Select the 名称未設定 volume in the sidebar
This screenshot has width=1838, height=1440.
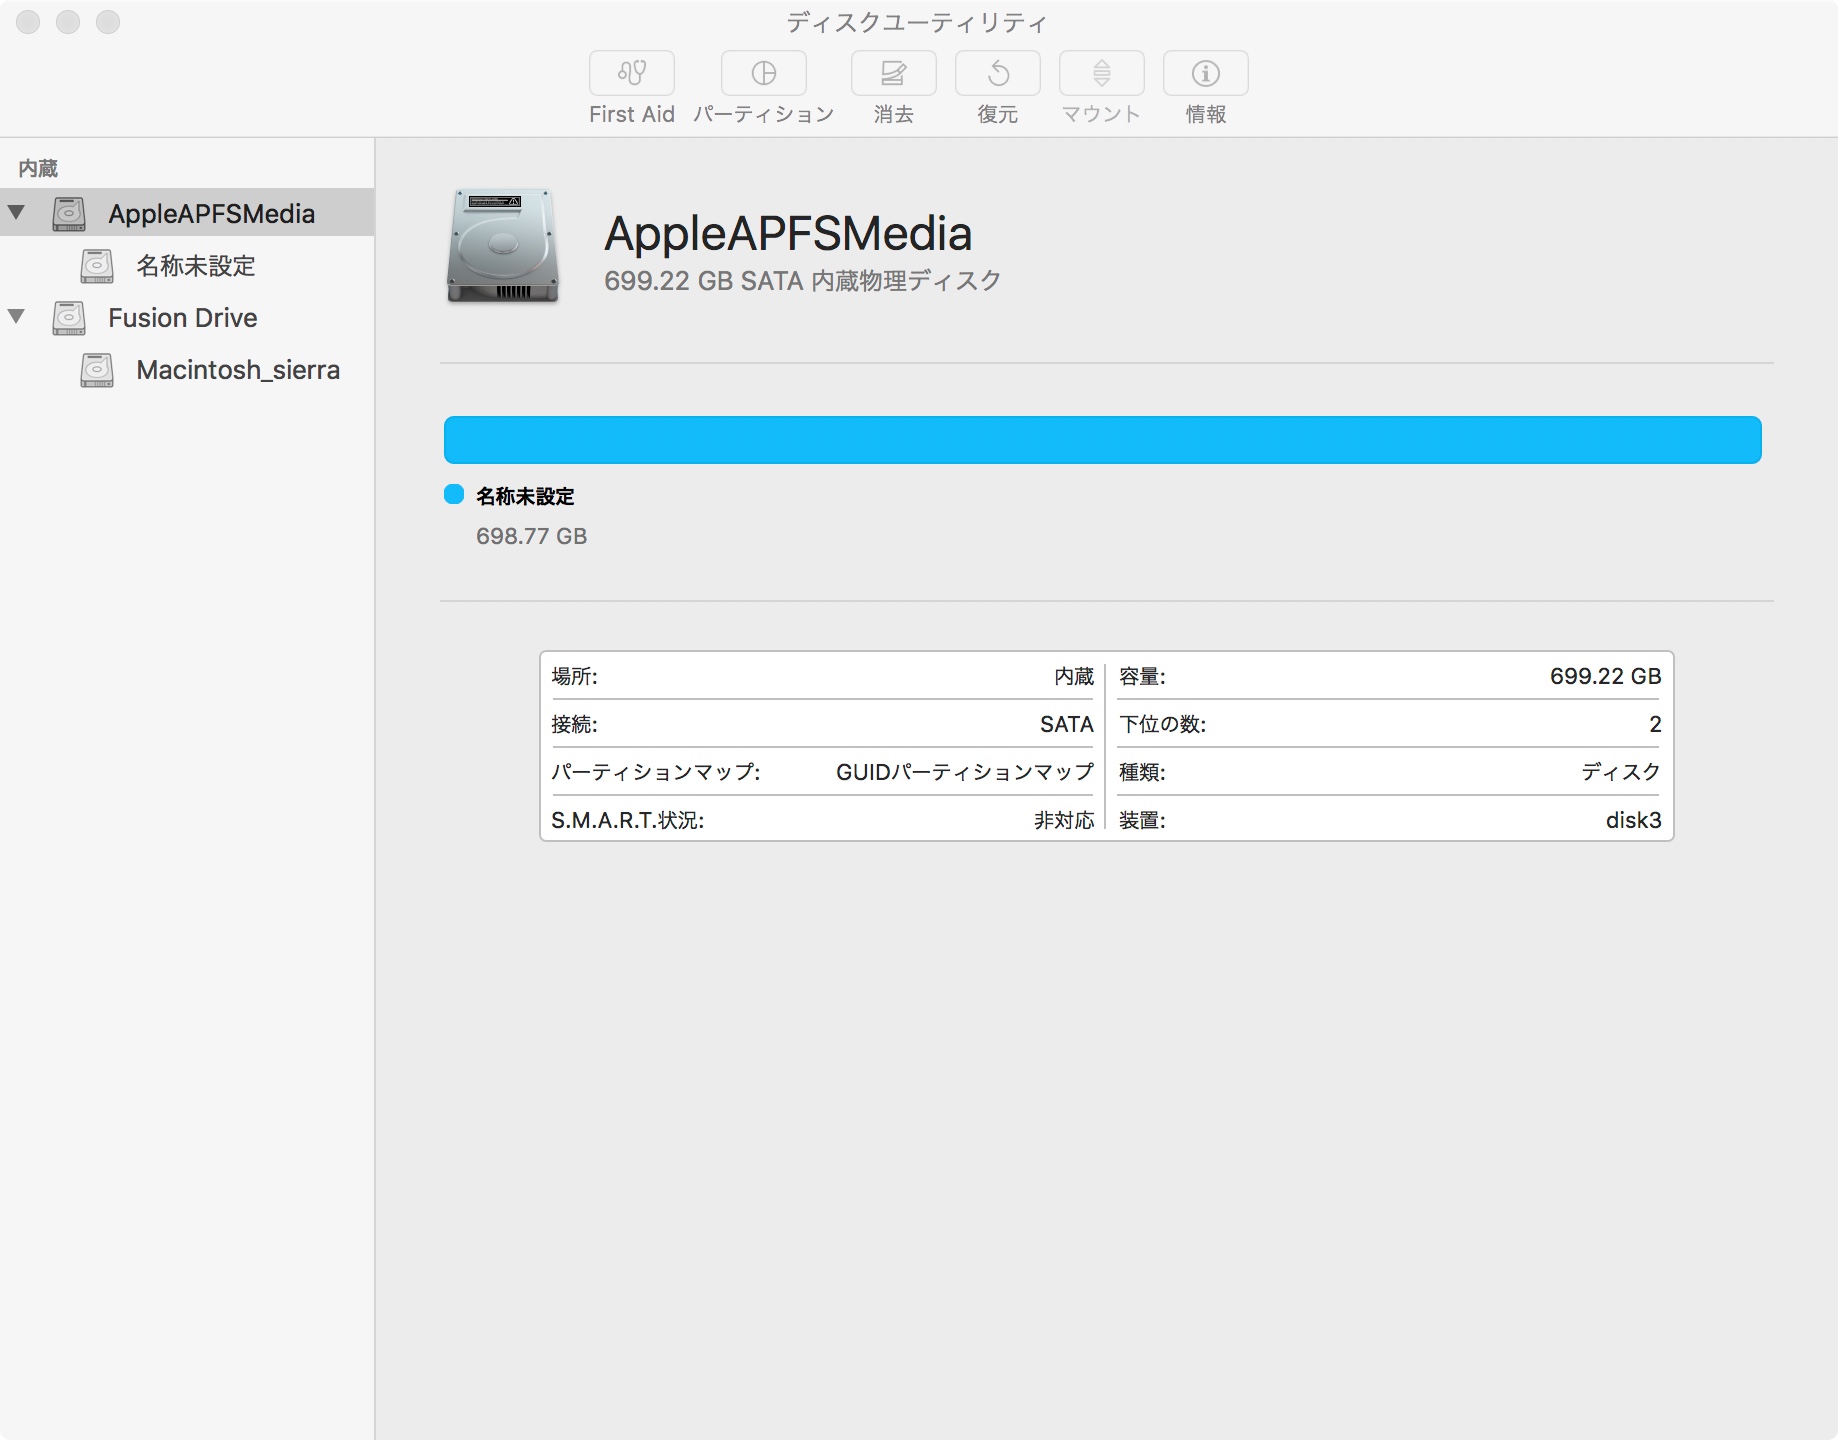187,265
